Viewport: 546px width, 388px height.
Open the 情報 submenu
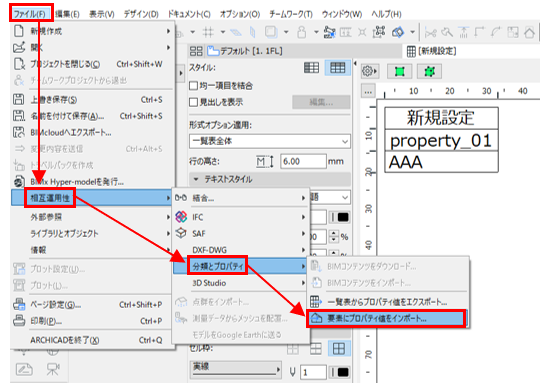point(93,250)
